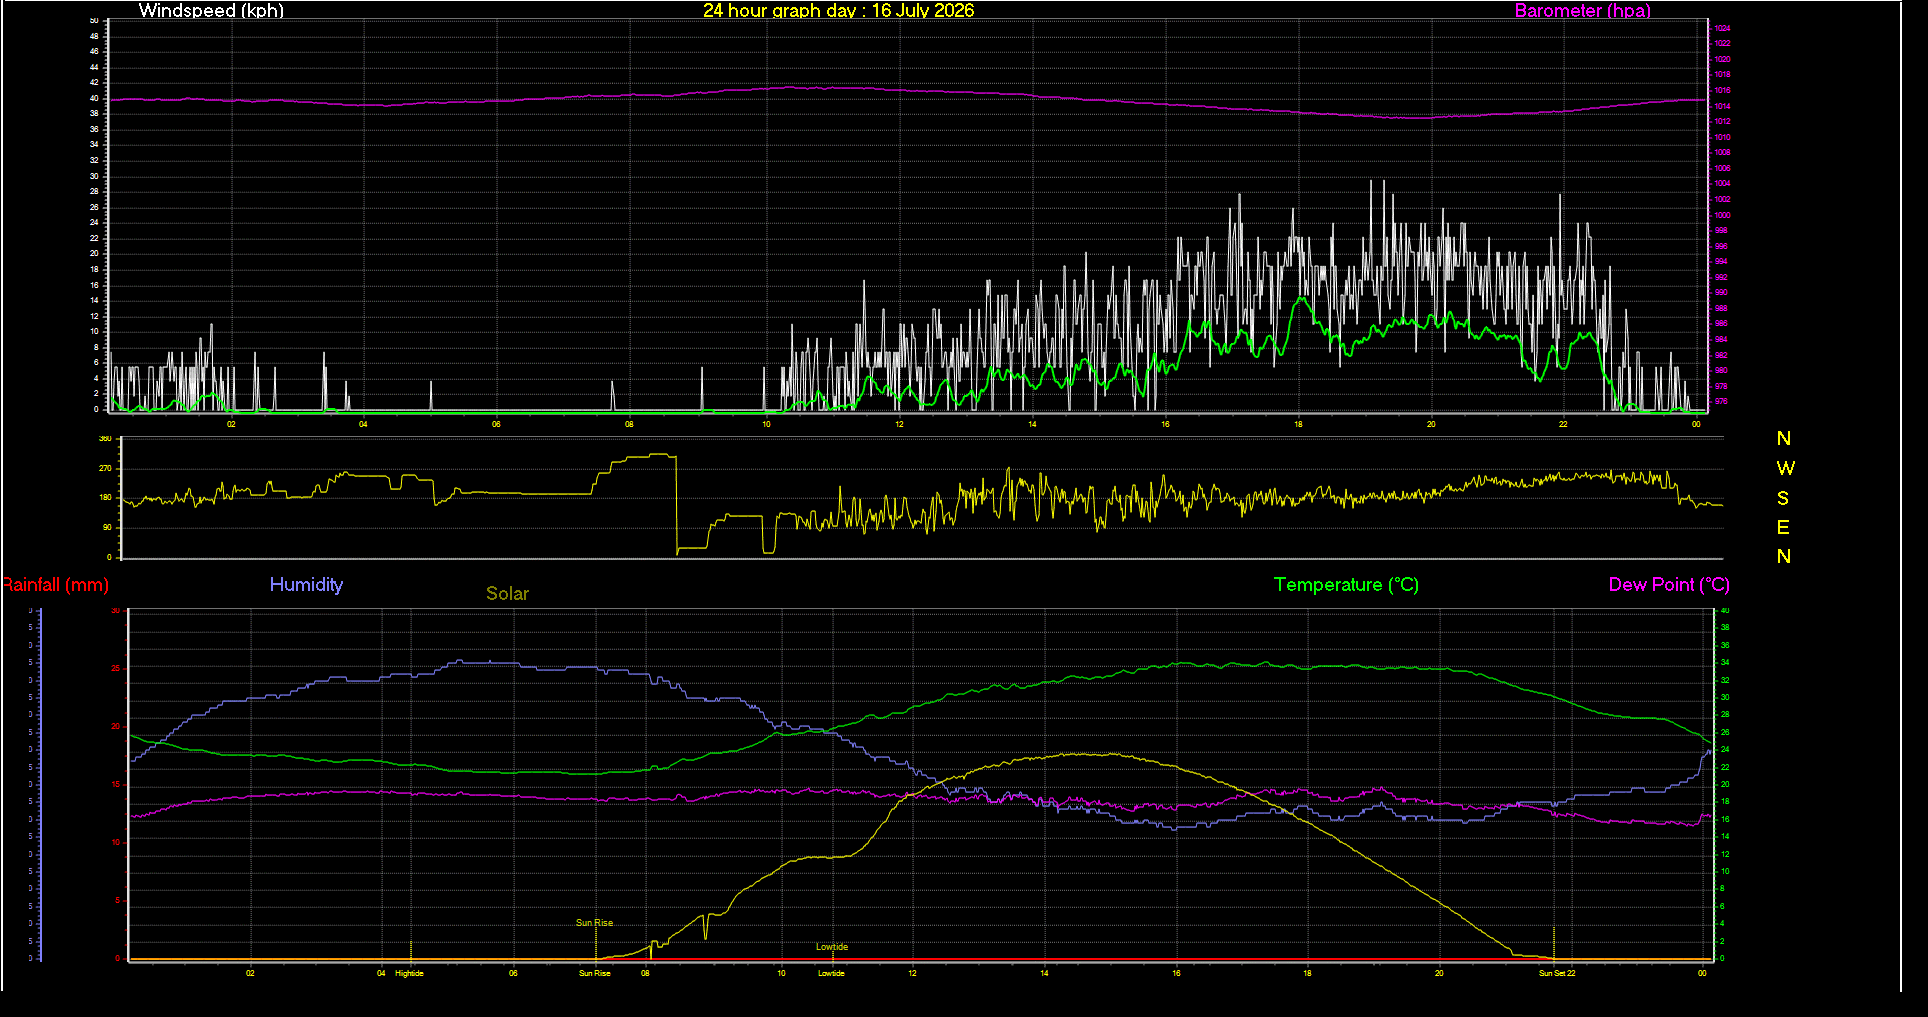Click hour '06' under the windspeed graph
This screenshot has width=1928, height=1017.
pos(496,424)
